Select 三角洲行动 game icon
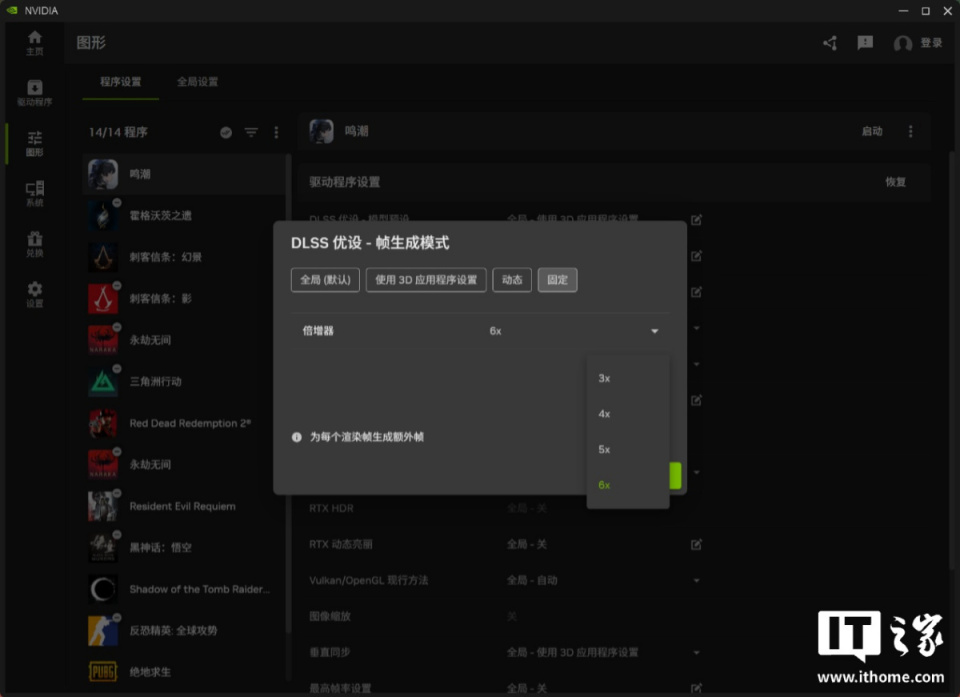The height and width of the screenshot is (697, 960). (103, 382)
